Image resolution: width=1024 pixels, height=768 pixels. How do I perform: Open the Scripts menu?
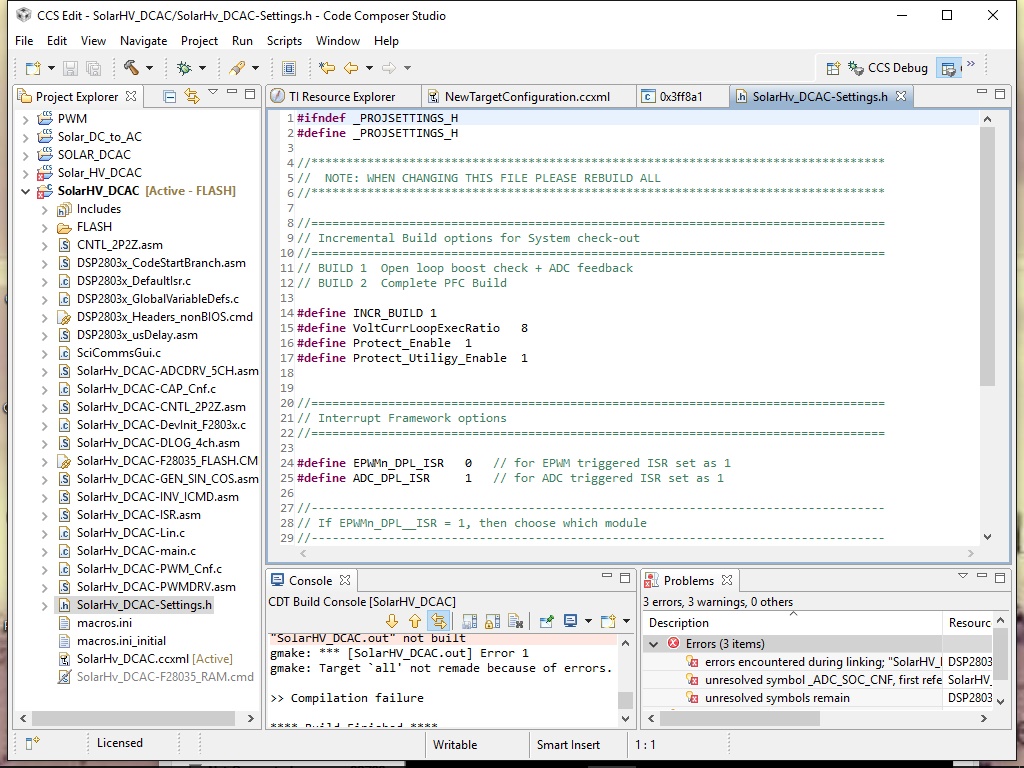[x=284, y=41]
